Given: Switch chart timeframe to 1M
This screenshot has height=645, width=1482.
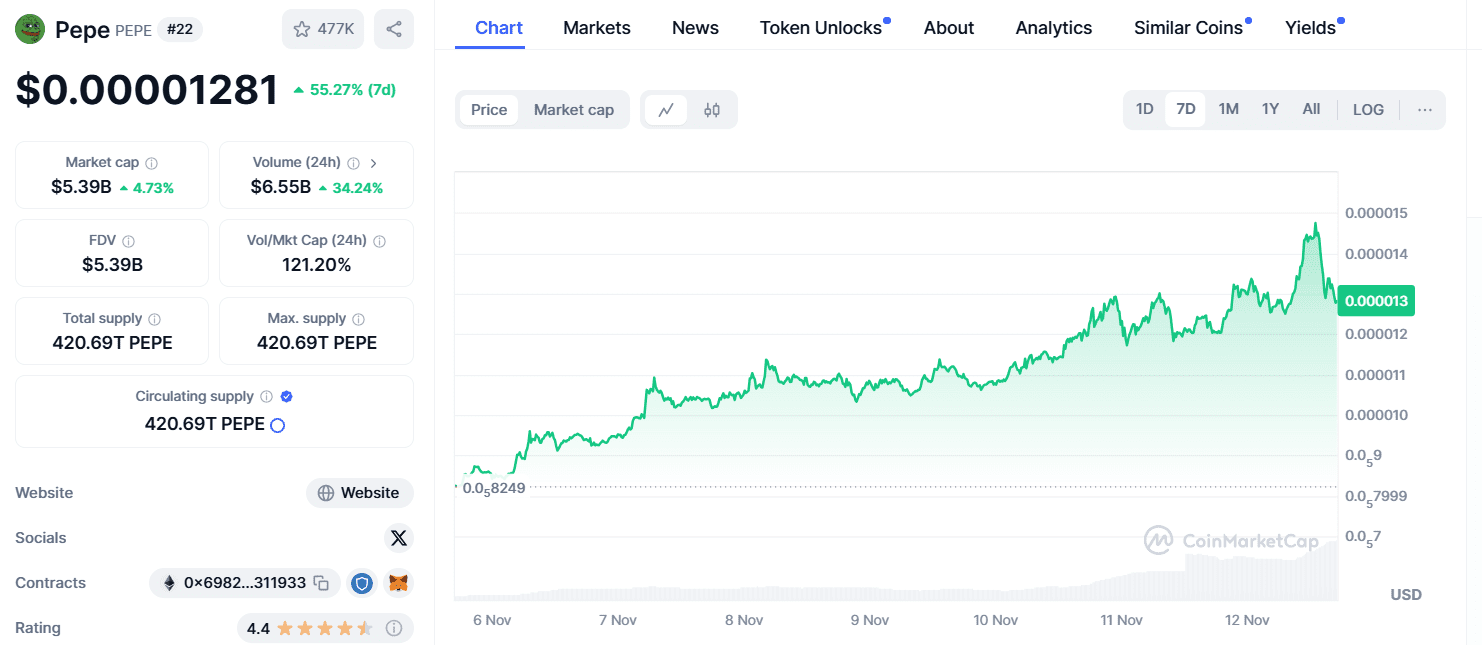Looking at the screenshot, I should (1228, 109).
